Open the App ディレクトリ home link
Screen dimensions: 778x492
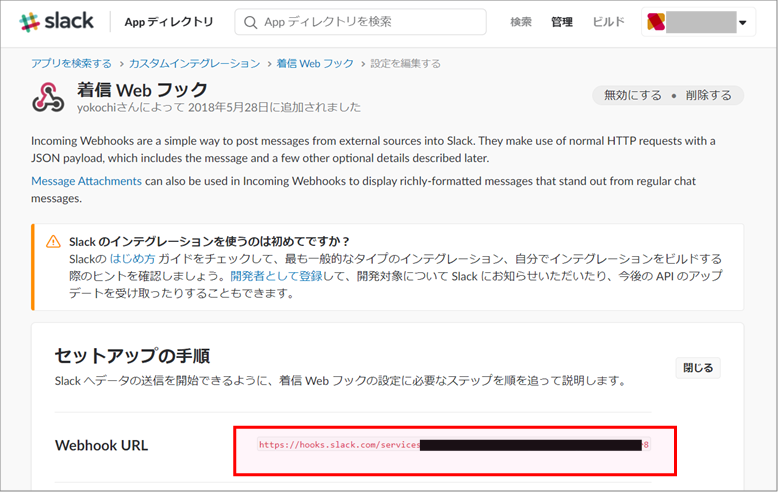point(169,22)
